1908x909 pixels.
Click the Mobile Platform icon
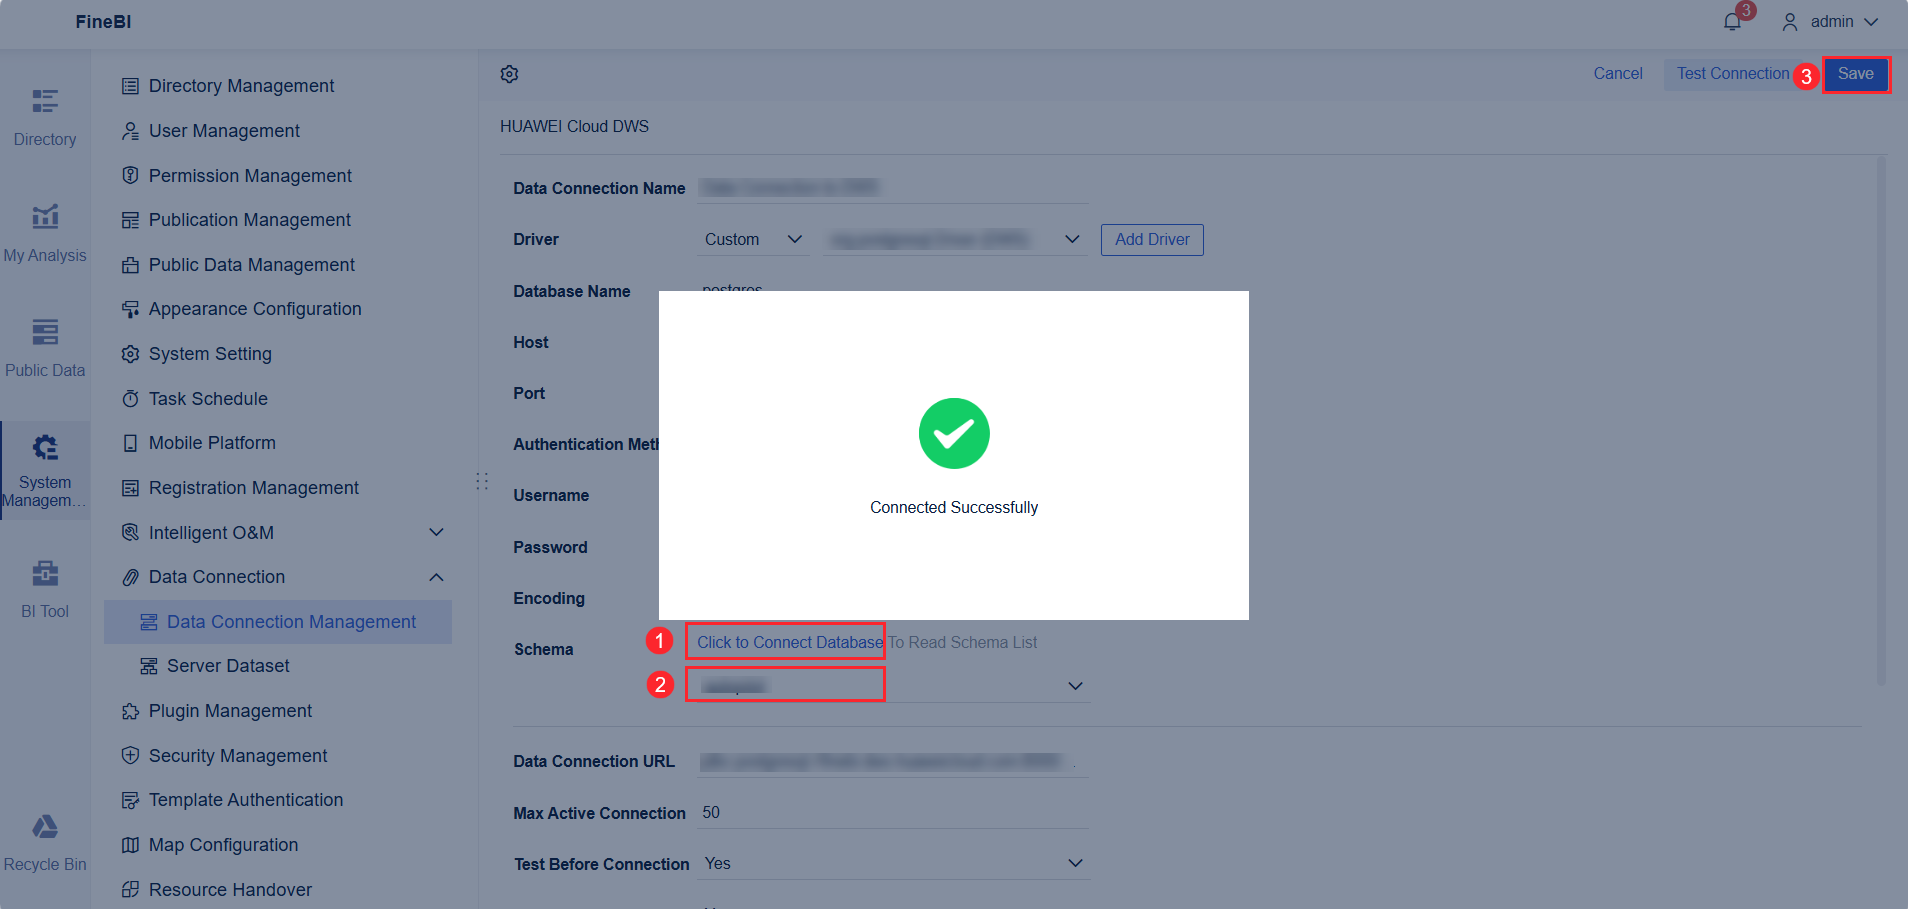130,443
